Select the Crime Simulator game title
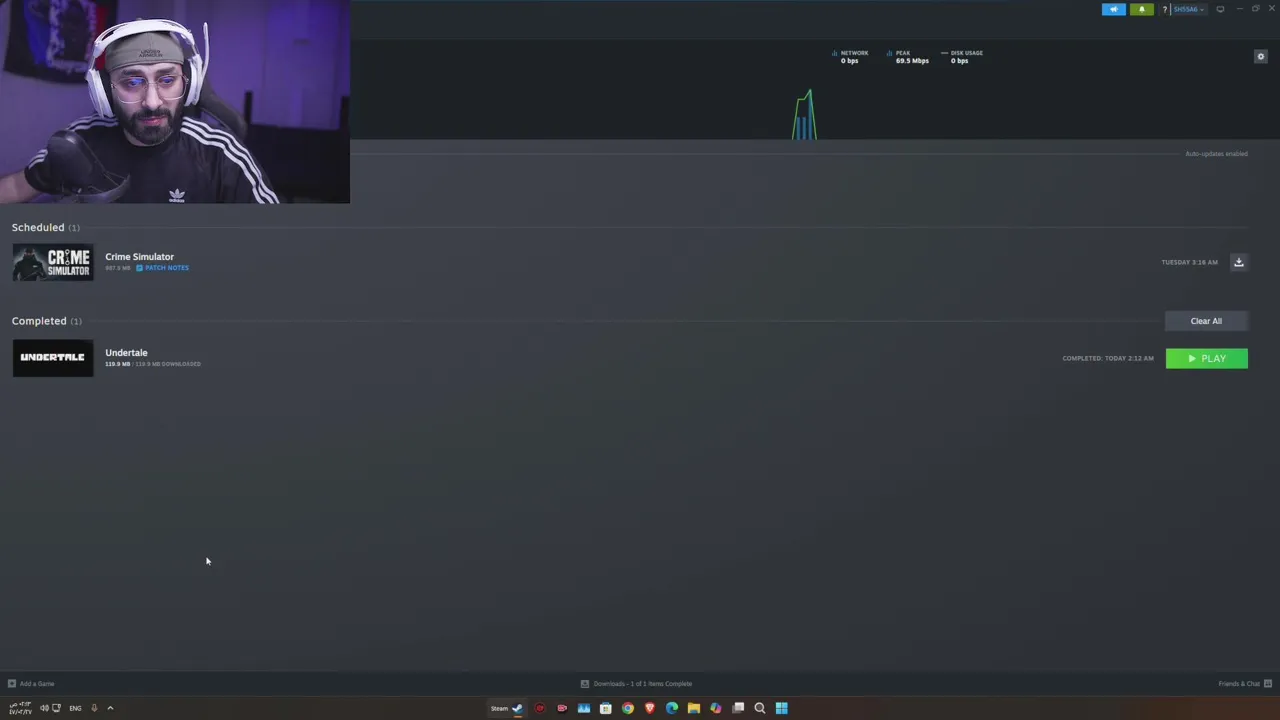Image resolution: width=1280 pixels, height=720 pixels. 139,257
